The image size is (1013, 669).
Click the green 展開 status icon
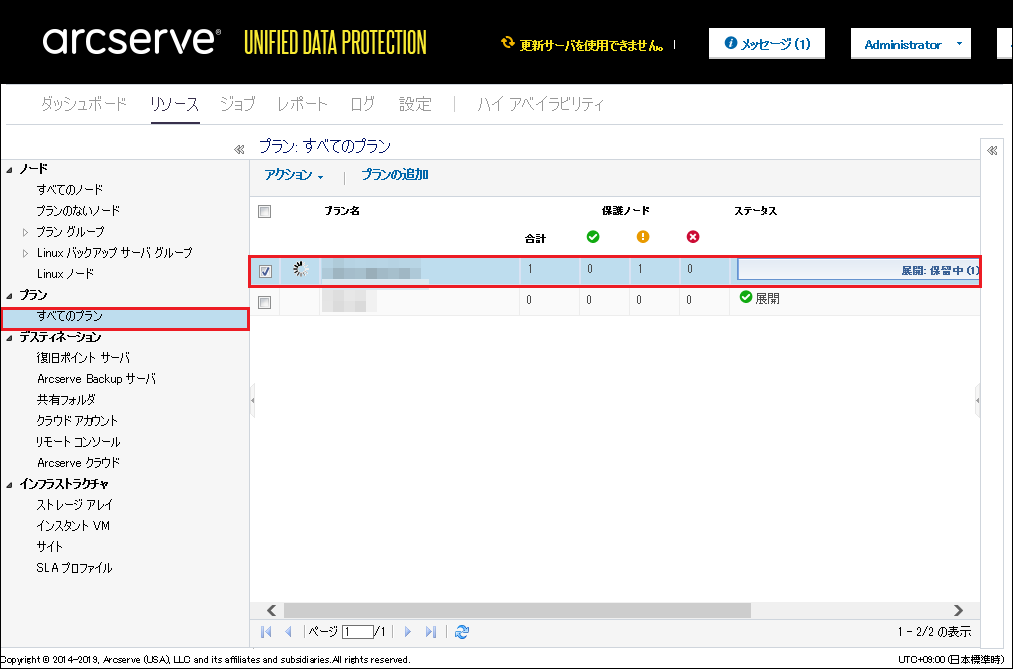point(746,297)
